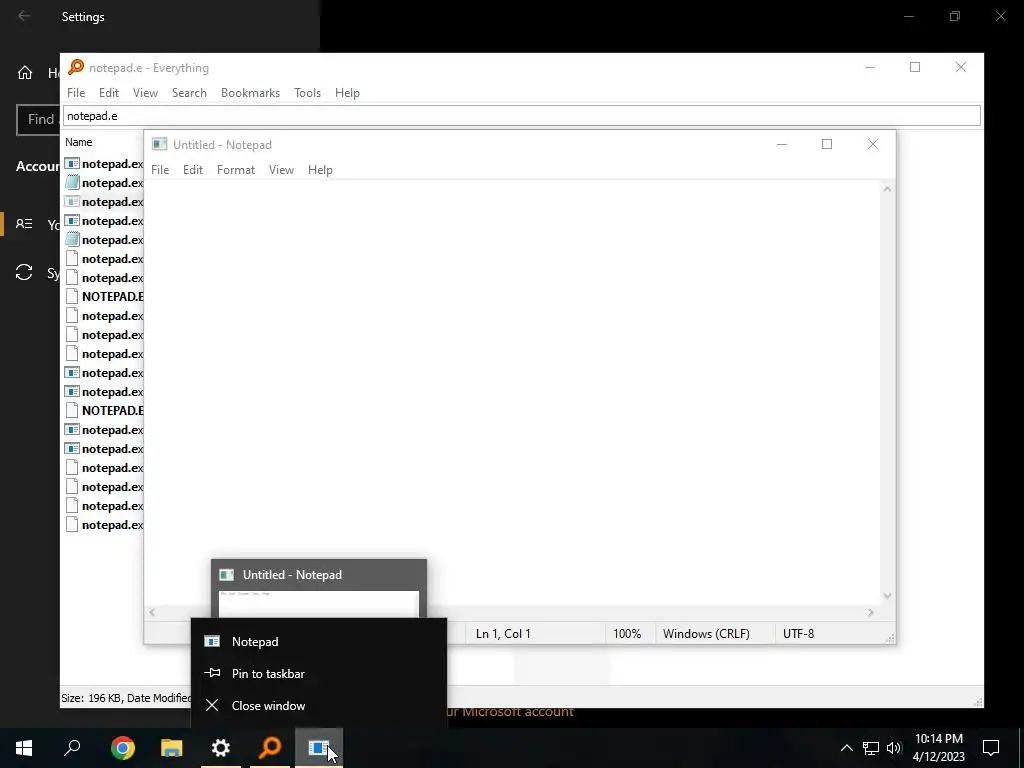Viewport: 1024px width, 768px height.
Task: Open the taskbar search magnifier
Action: 72,748
